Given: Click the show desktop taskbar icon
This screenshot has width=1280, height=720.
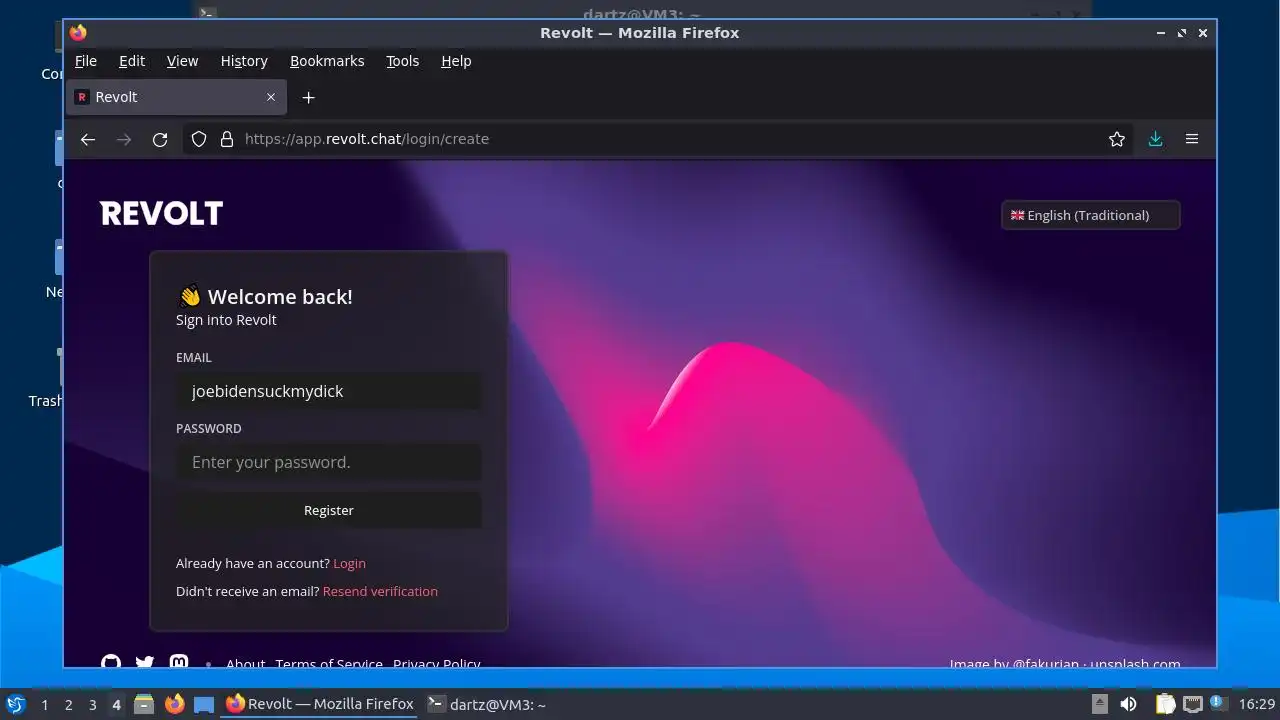Looking at the screenshot, I should 204,704.
